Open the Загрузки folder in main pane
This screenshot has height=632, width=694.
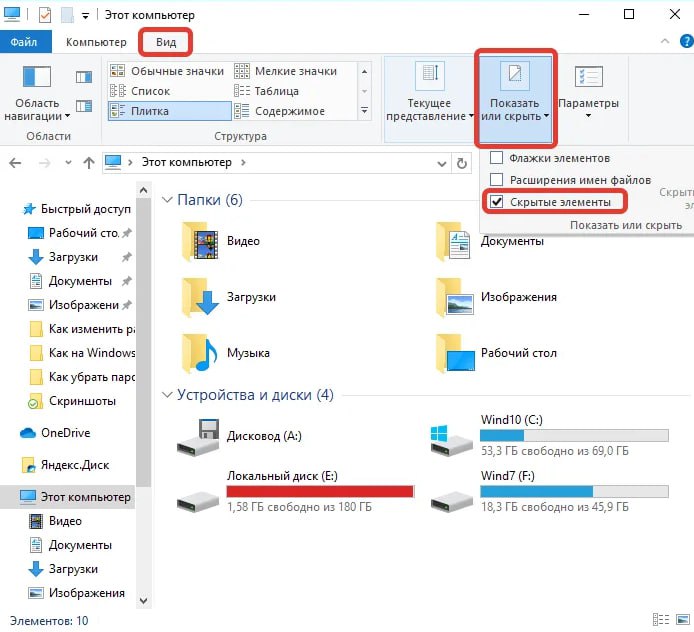click(x=200, y=297)
